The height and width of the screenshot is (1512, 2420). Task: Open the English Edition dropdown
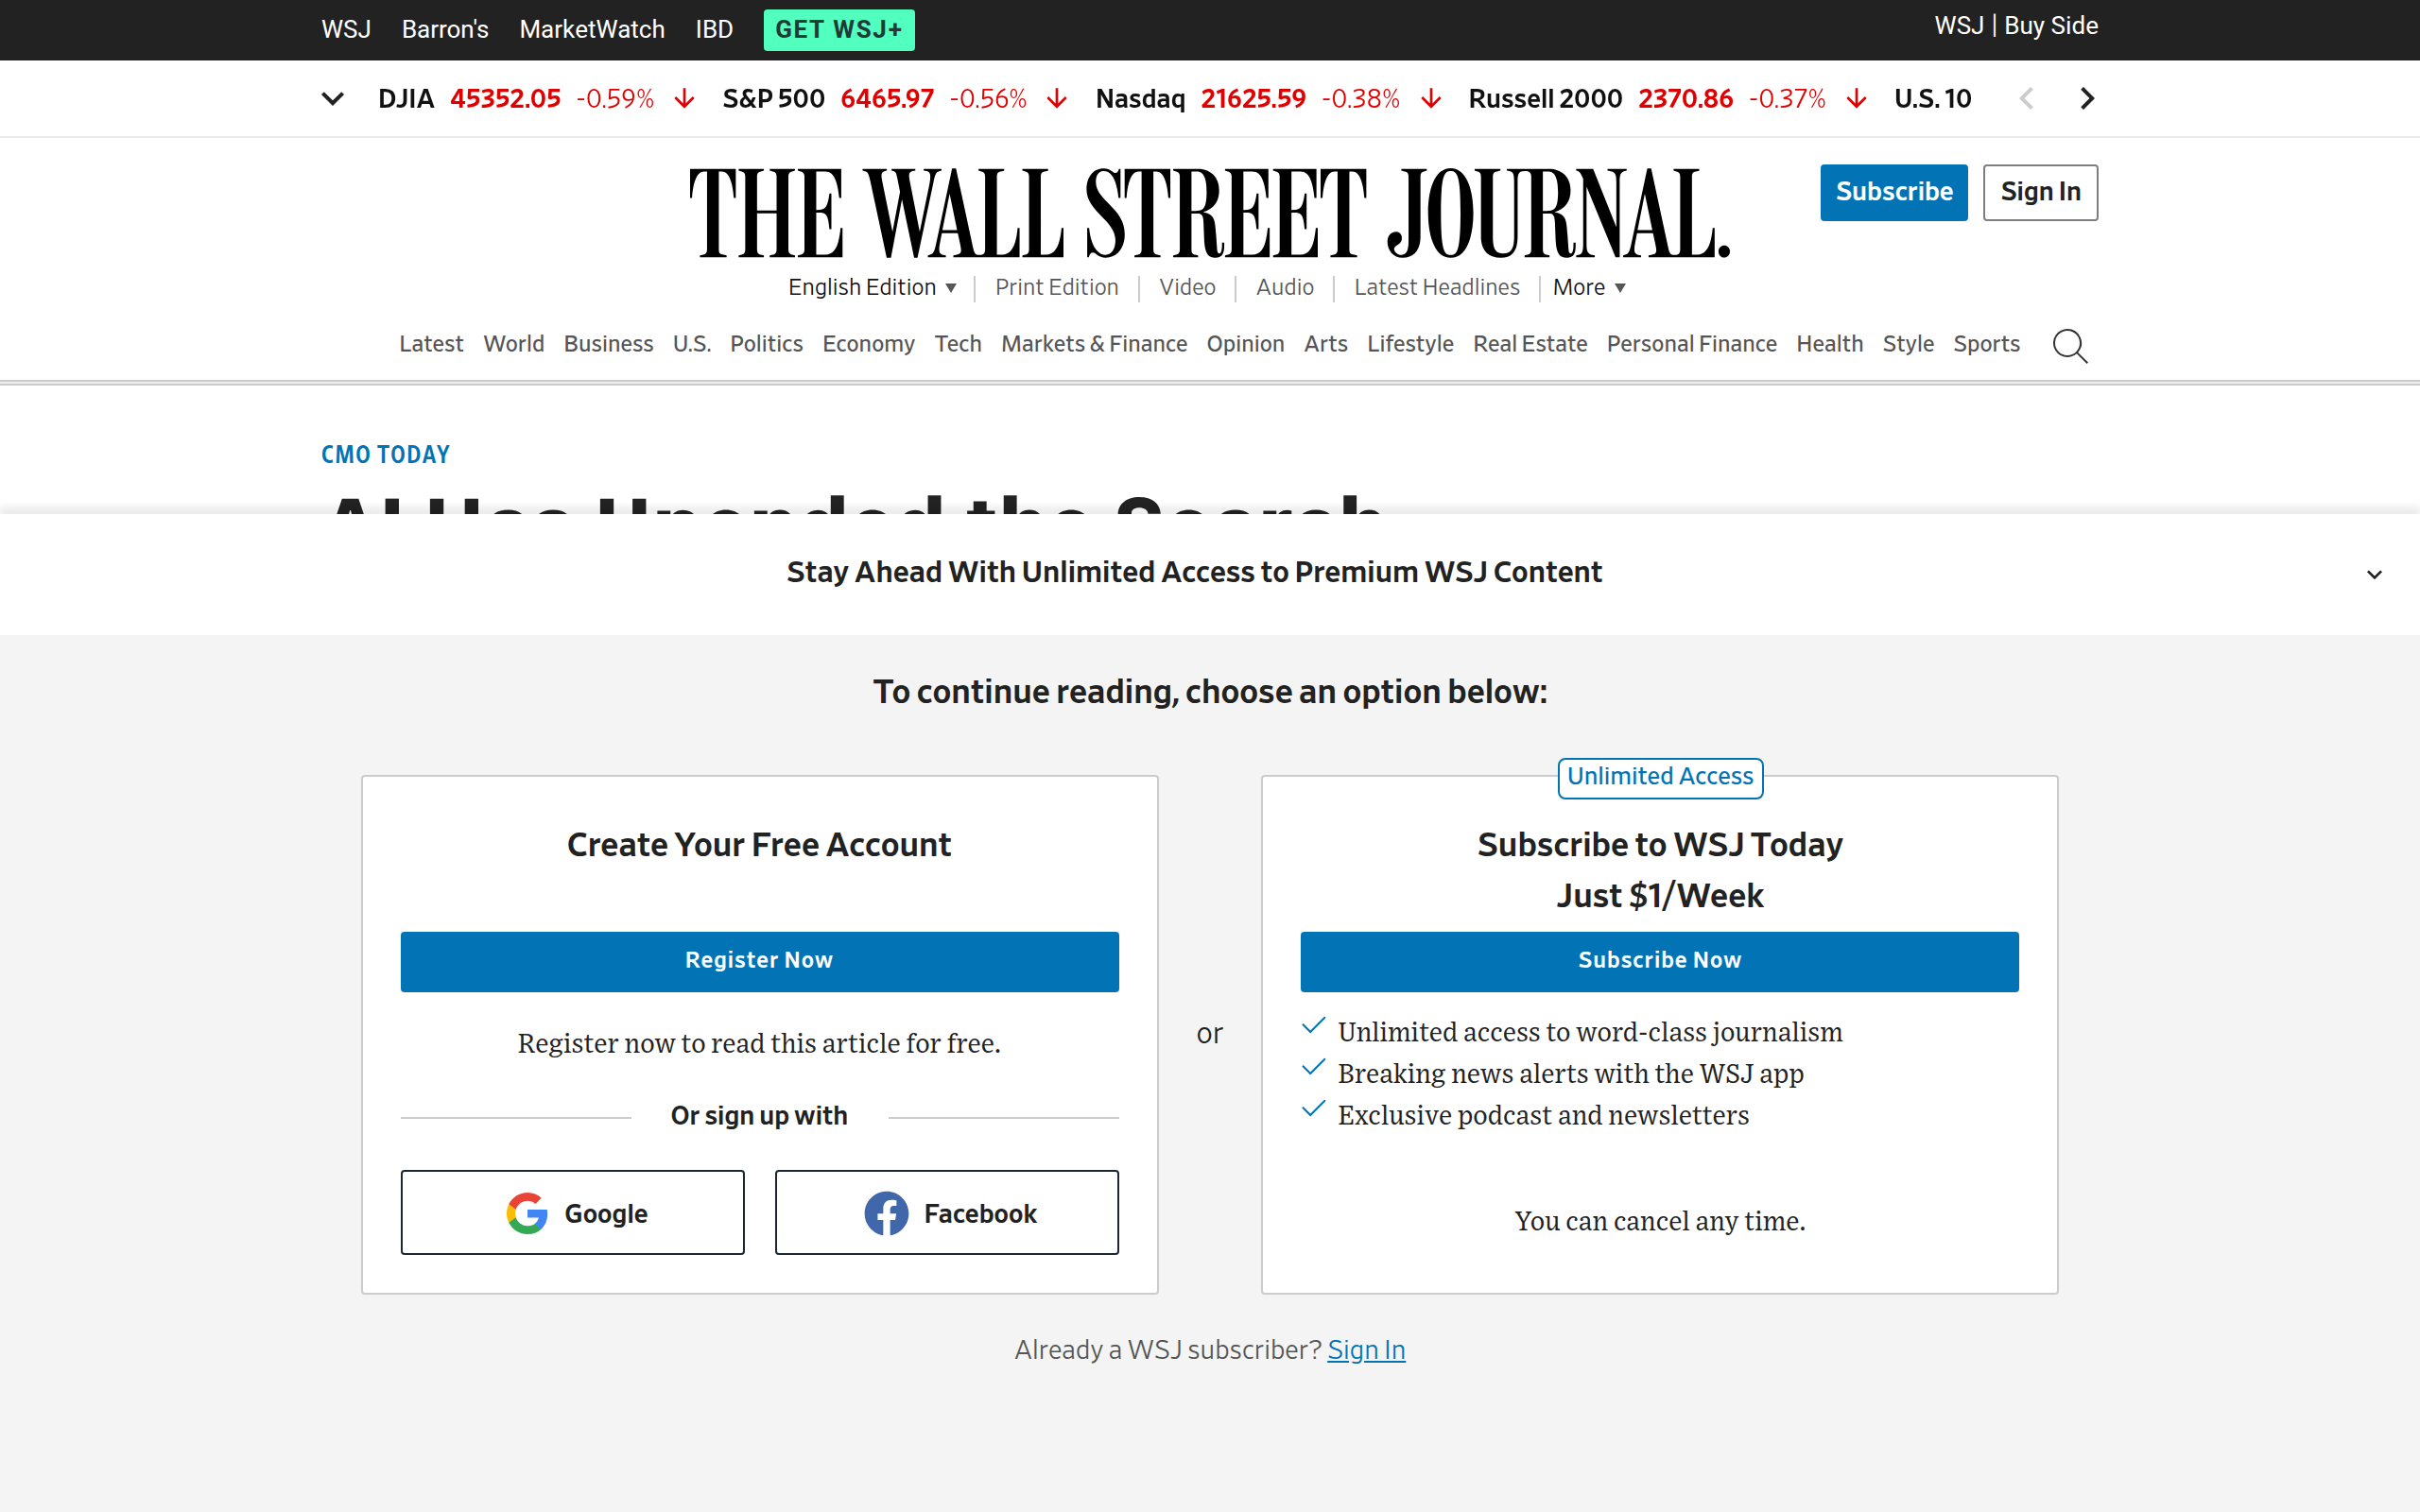tap(872, 287)
